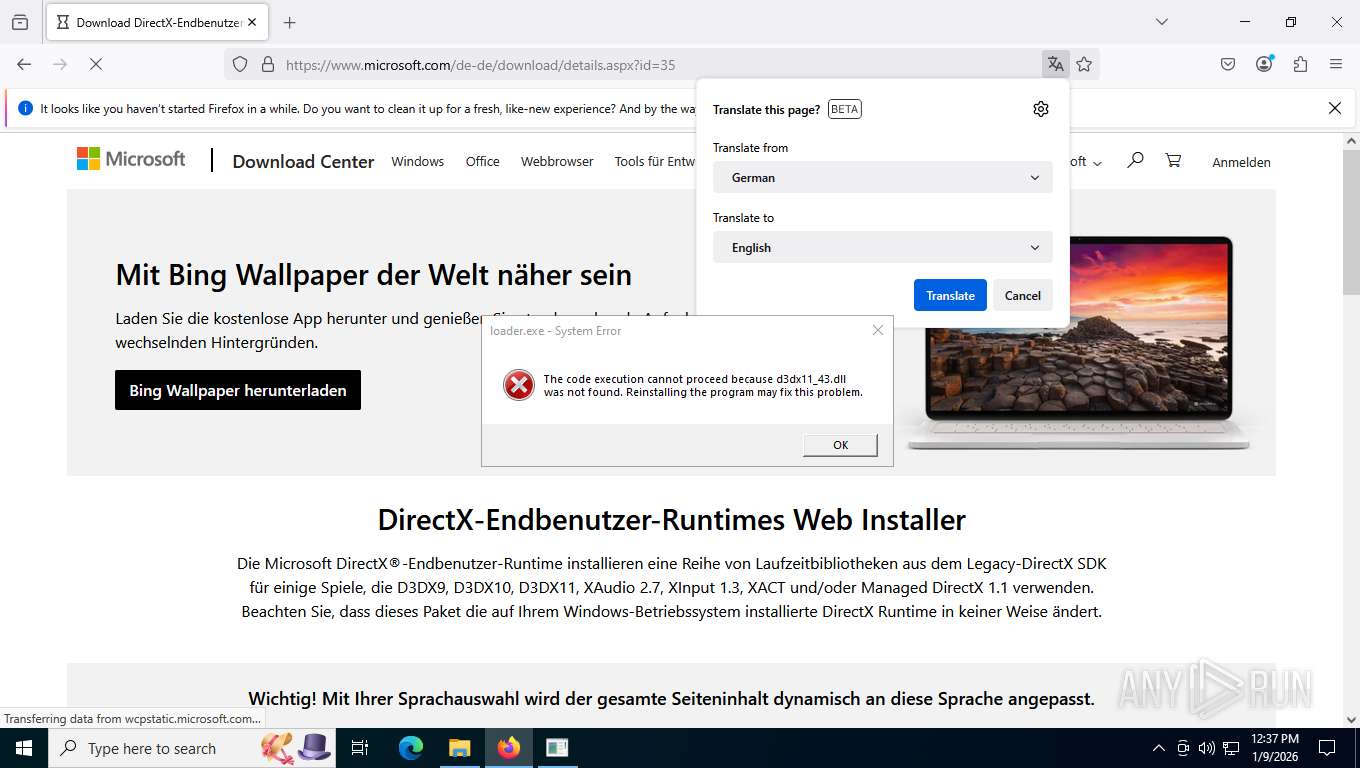Open notification center icon
The height and width of the screenshot is (768, 1360).
[x=1327, y=748]
